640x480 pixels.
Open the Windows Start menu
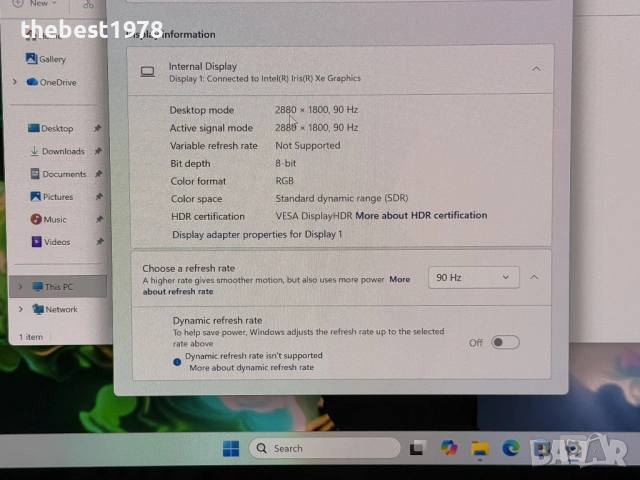coord(231,449)
